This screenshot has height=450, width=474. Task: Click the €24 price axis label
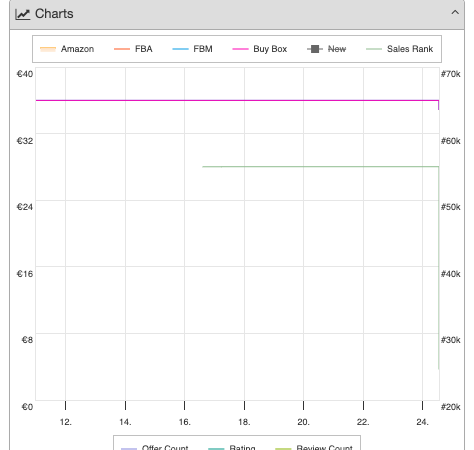point(25,207)
